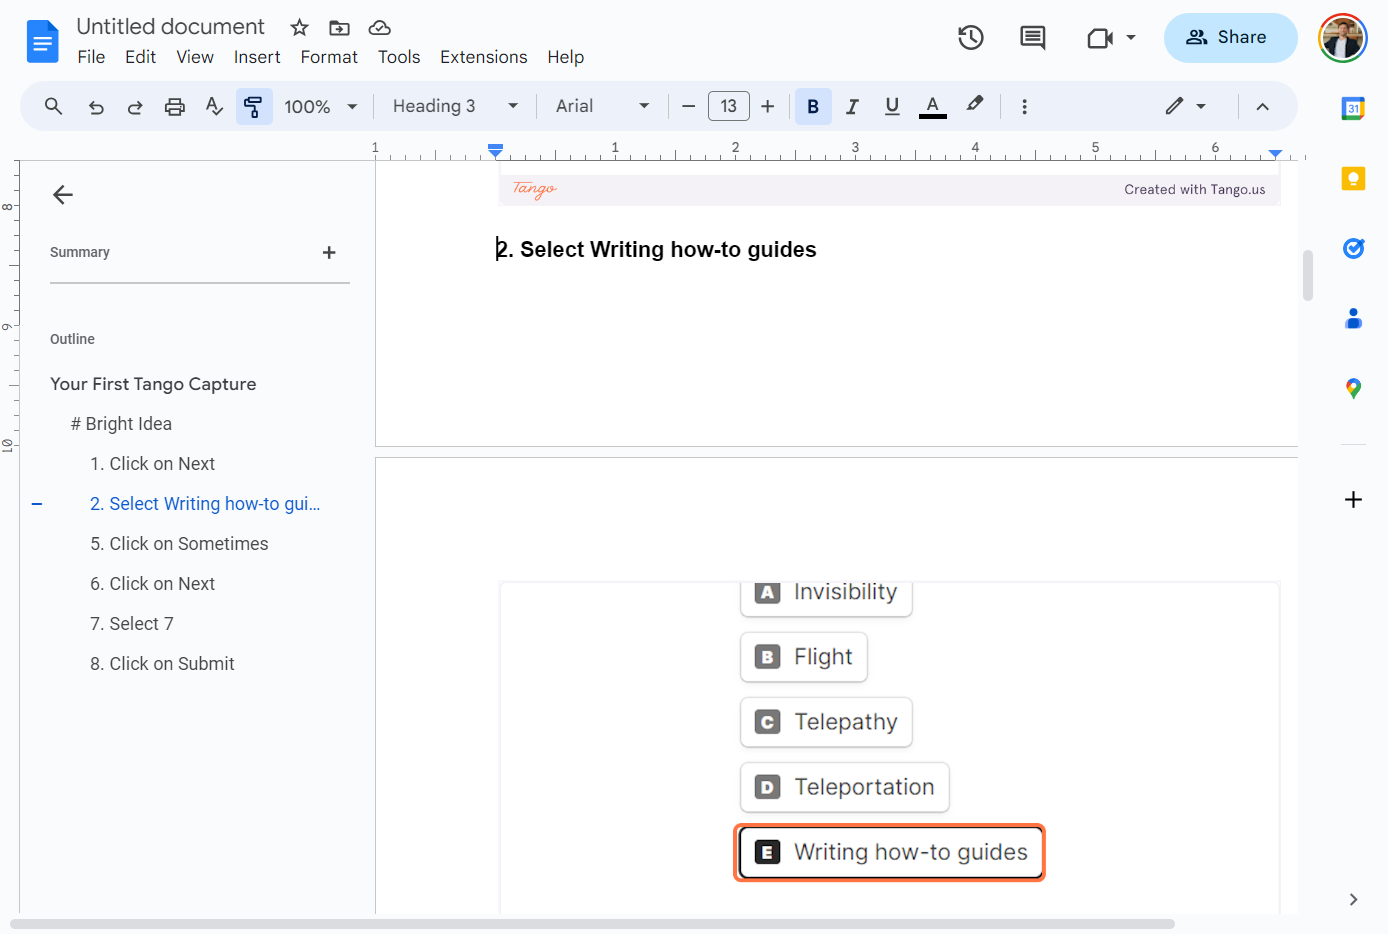Add a document summary
This screenshot has width=1388, height=934.
329,253
